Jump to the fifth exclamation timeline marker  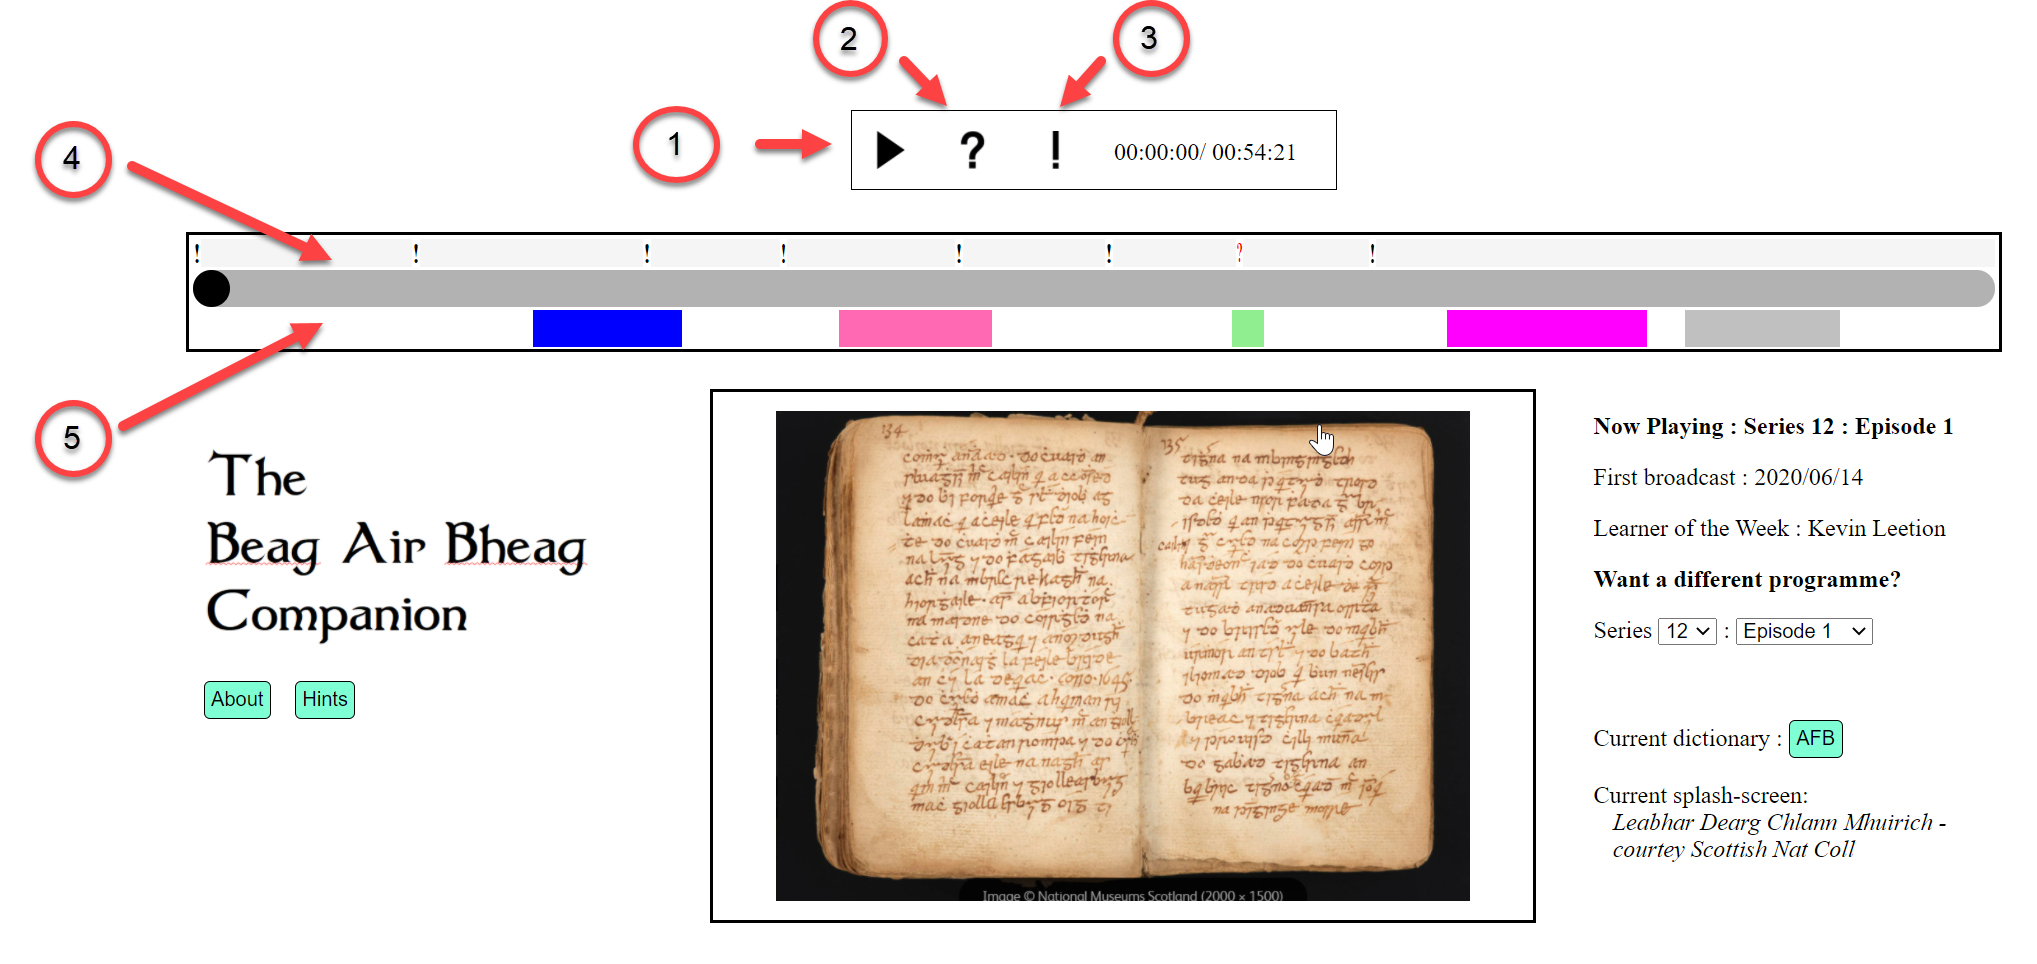(959, 253)
